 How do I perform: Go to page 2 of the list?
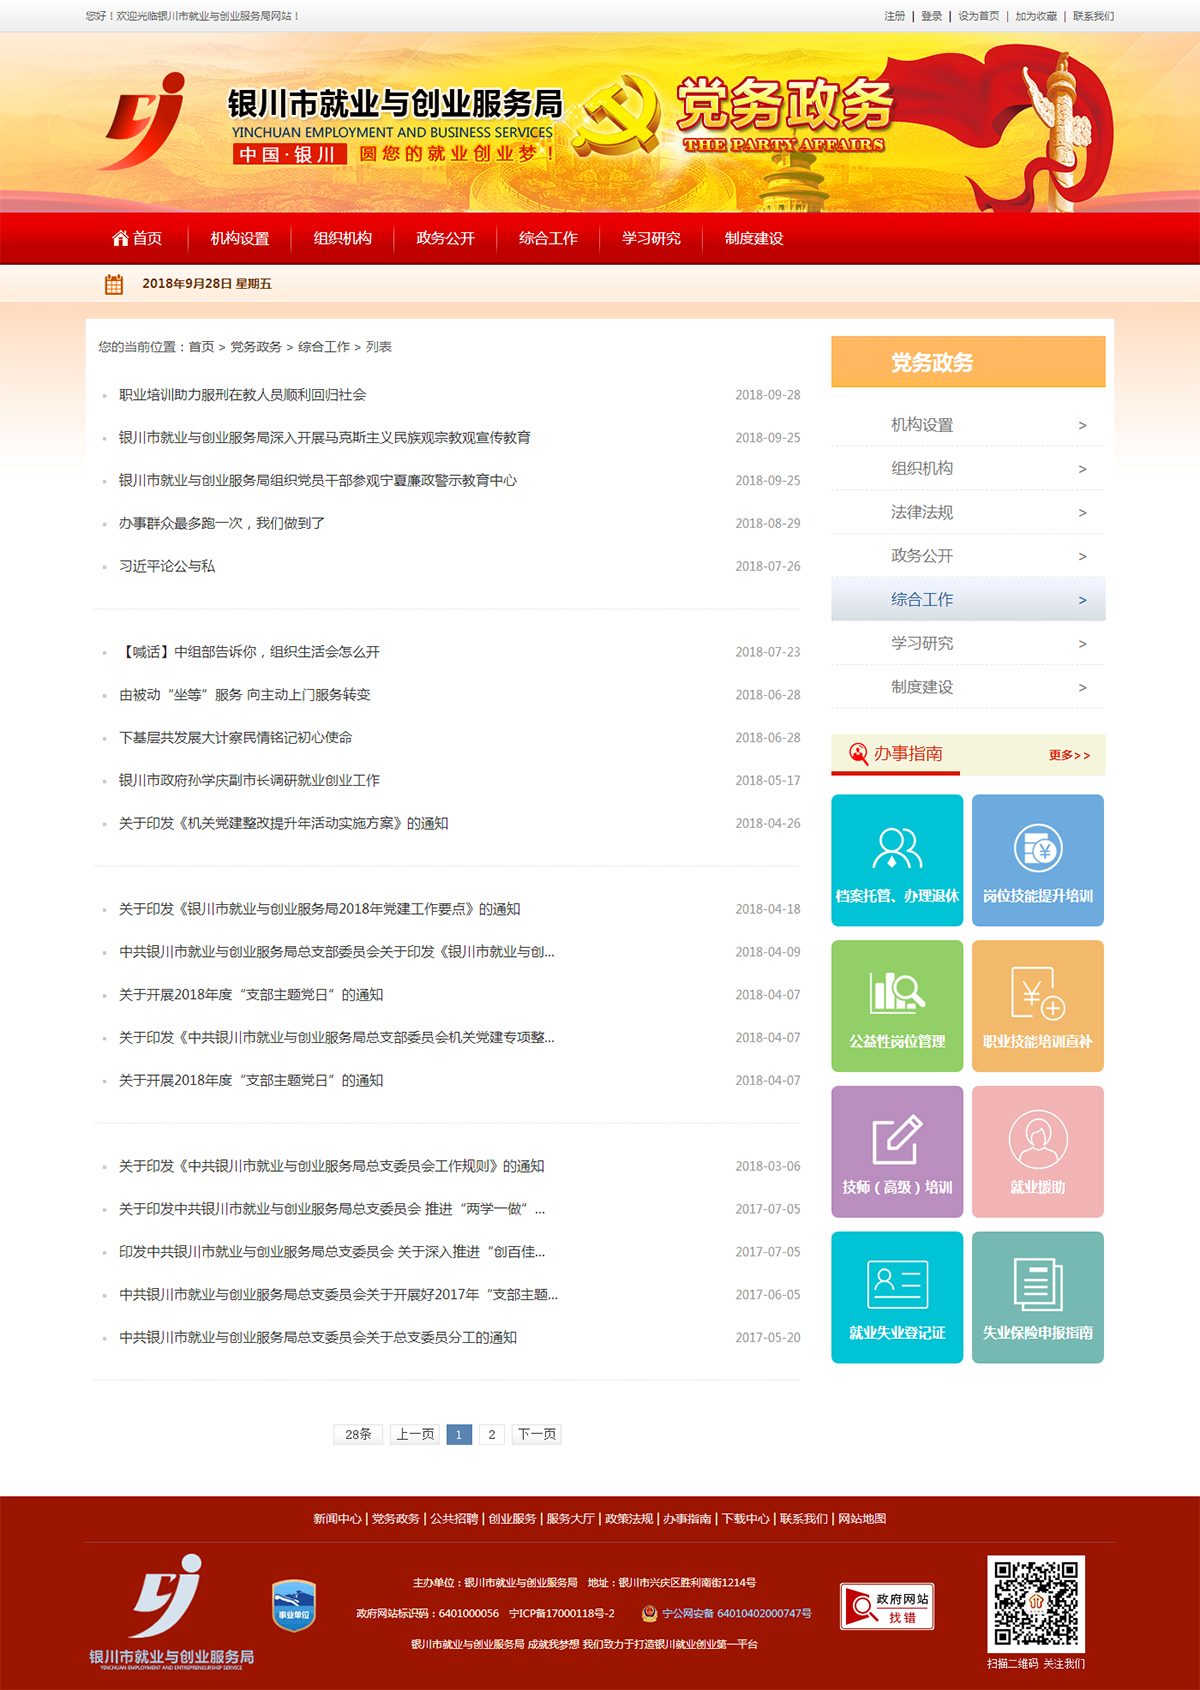(x=491, y=1434)
